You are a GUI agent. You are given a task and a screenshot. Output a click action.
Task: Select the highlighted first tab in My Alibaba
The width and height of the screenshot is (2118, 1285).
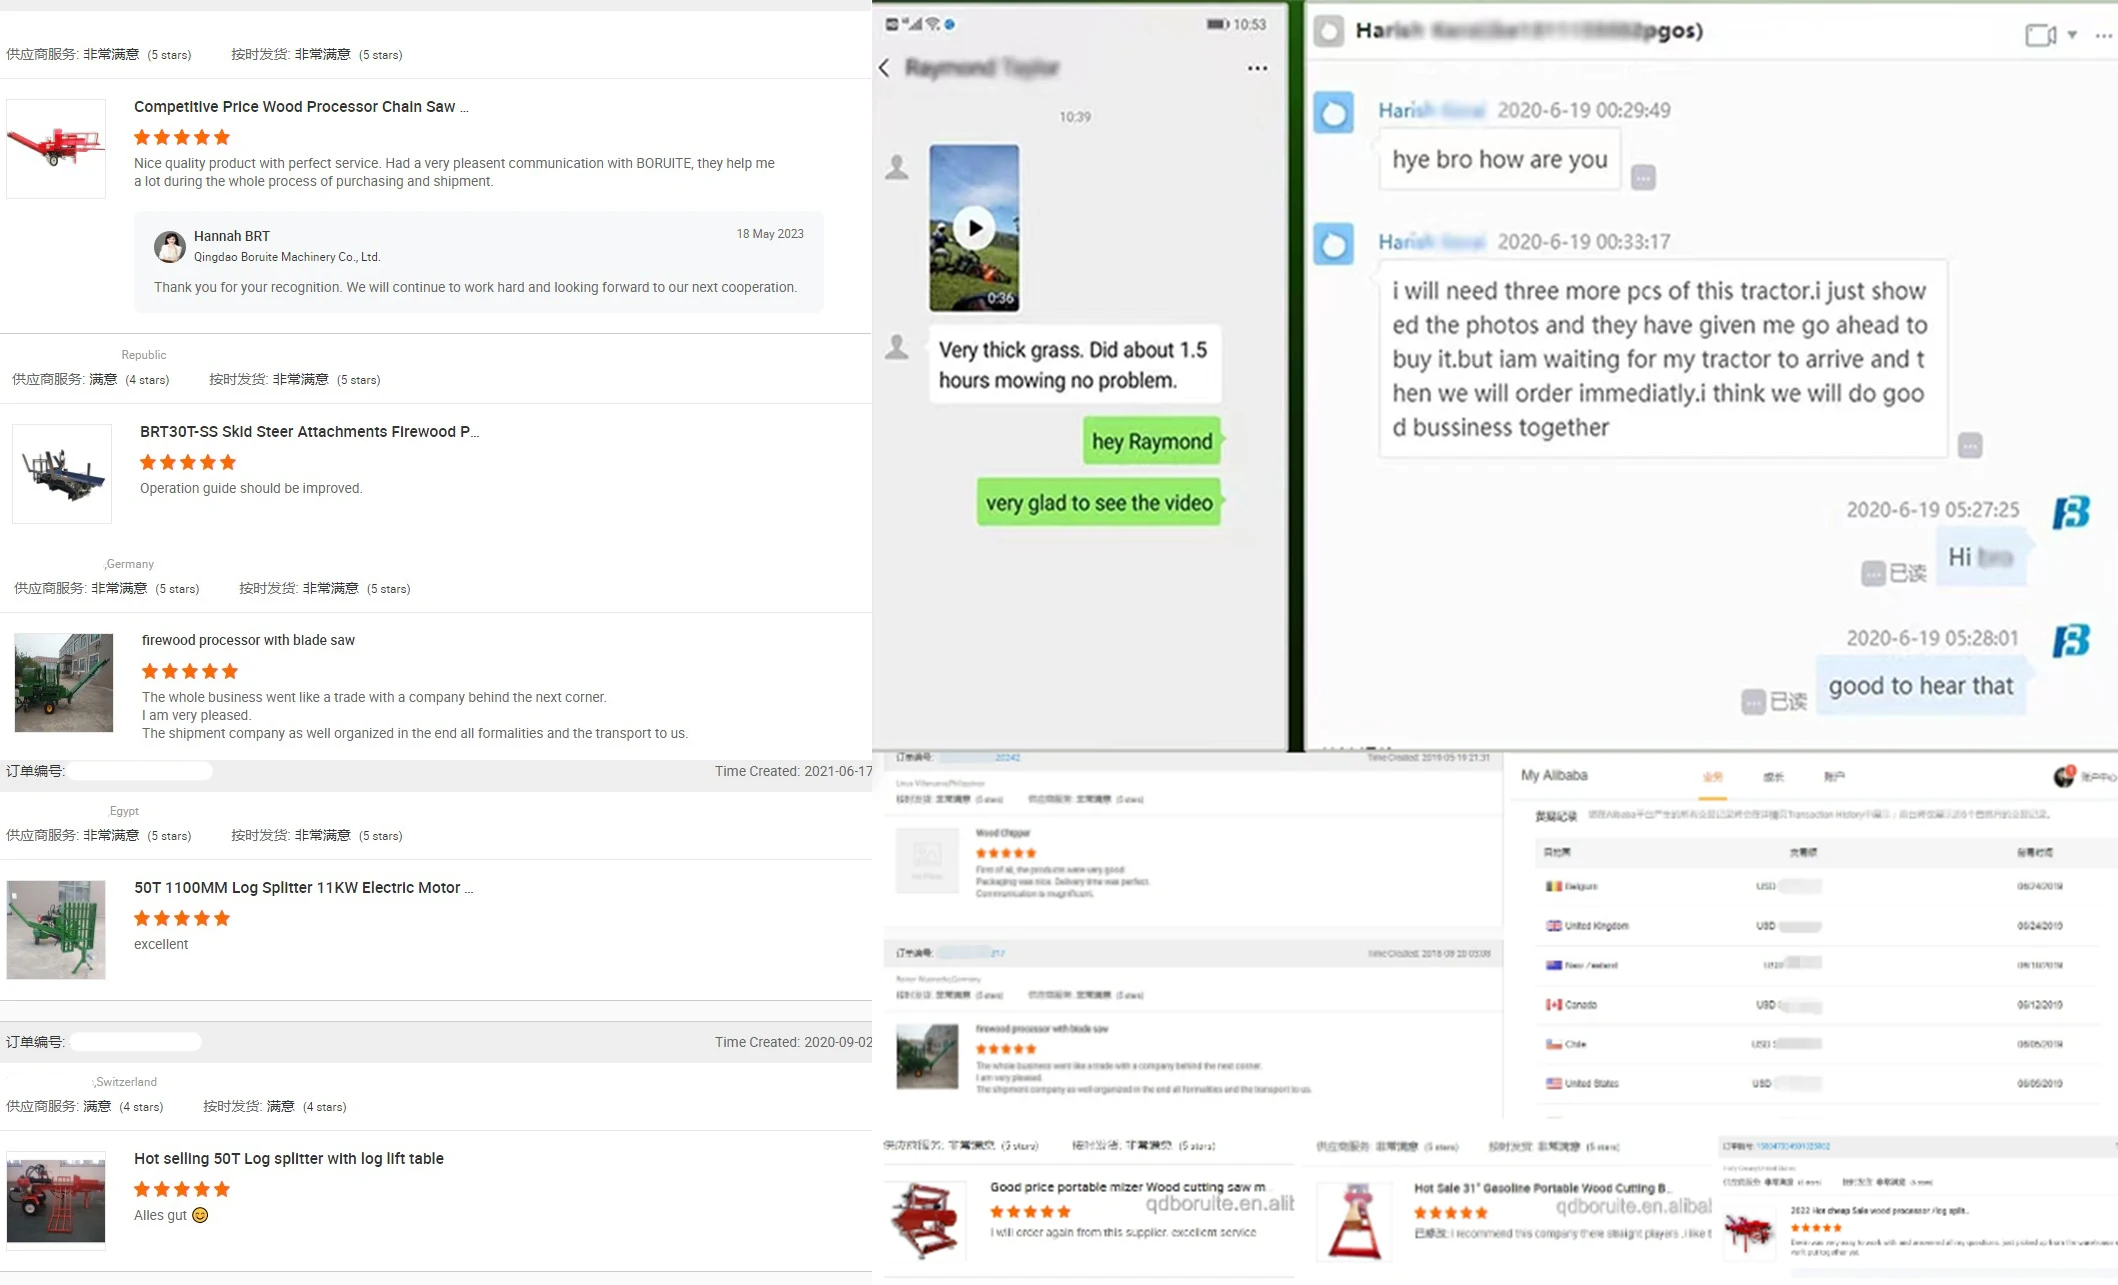[x=1713, y=777]
